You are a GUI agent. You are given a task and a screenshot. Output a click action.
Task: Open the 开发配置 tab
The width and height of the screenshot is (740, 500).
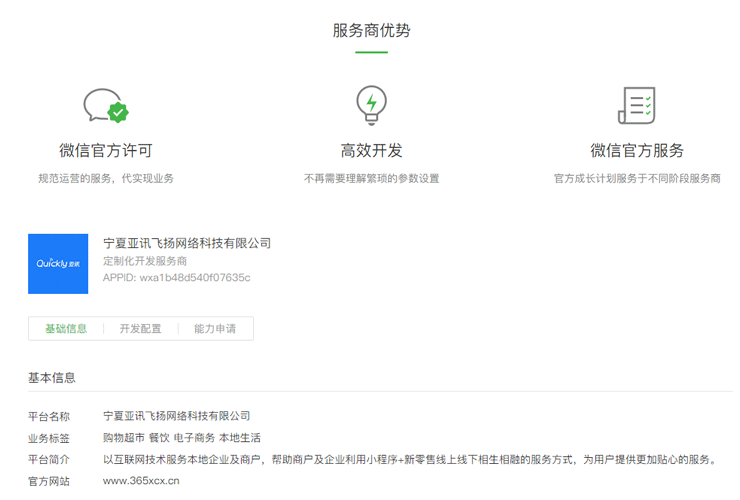click(140, 329)
